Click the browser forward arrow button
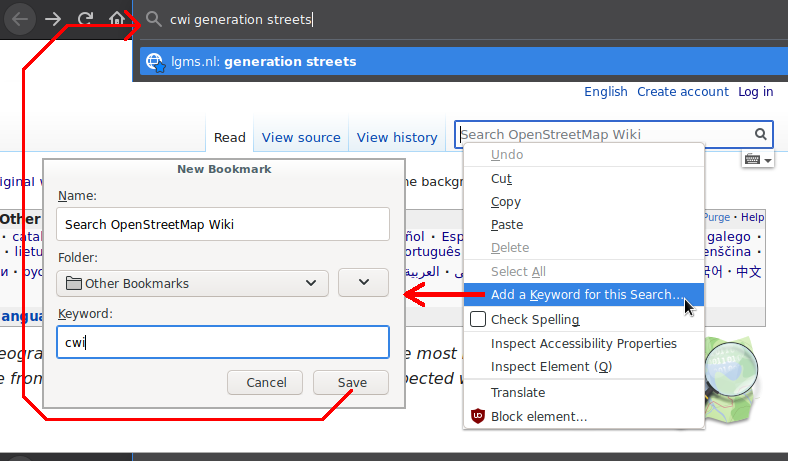 [53, 18]
